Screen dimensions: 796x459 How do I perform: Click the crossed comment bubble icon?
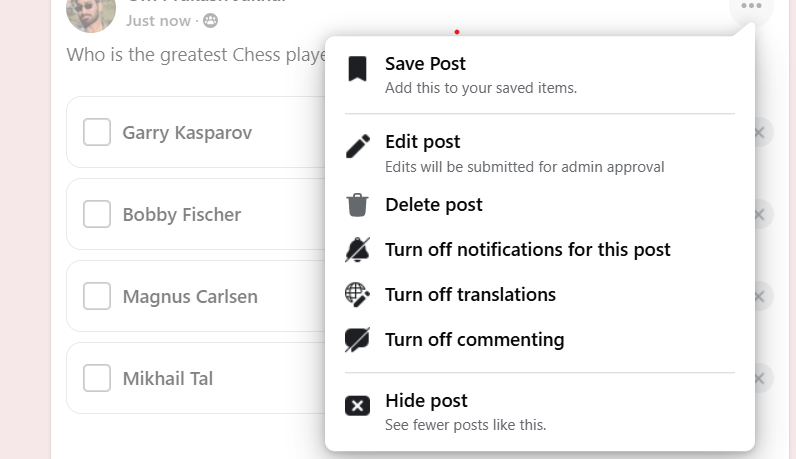point(357,340)
